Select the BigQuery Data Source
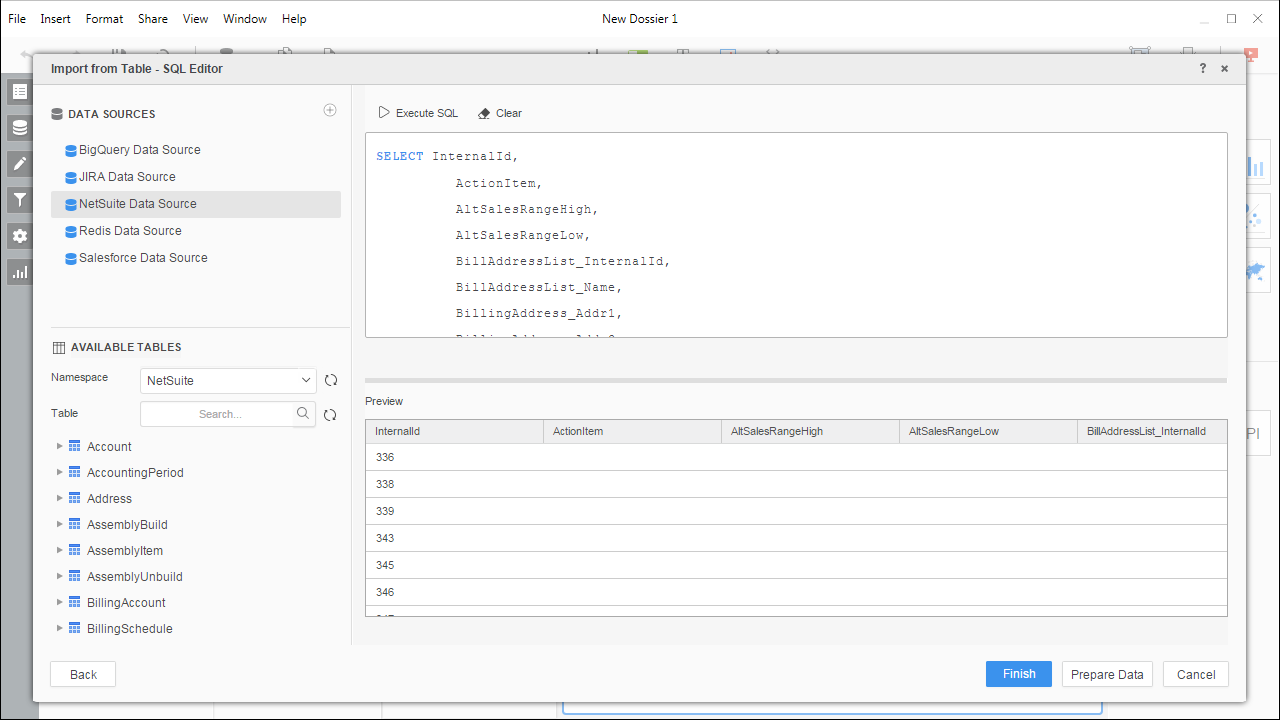This screenshot has width=1280, height=720. pyautogui.click(x=139, y=150)
